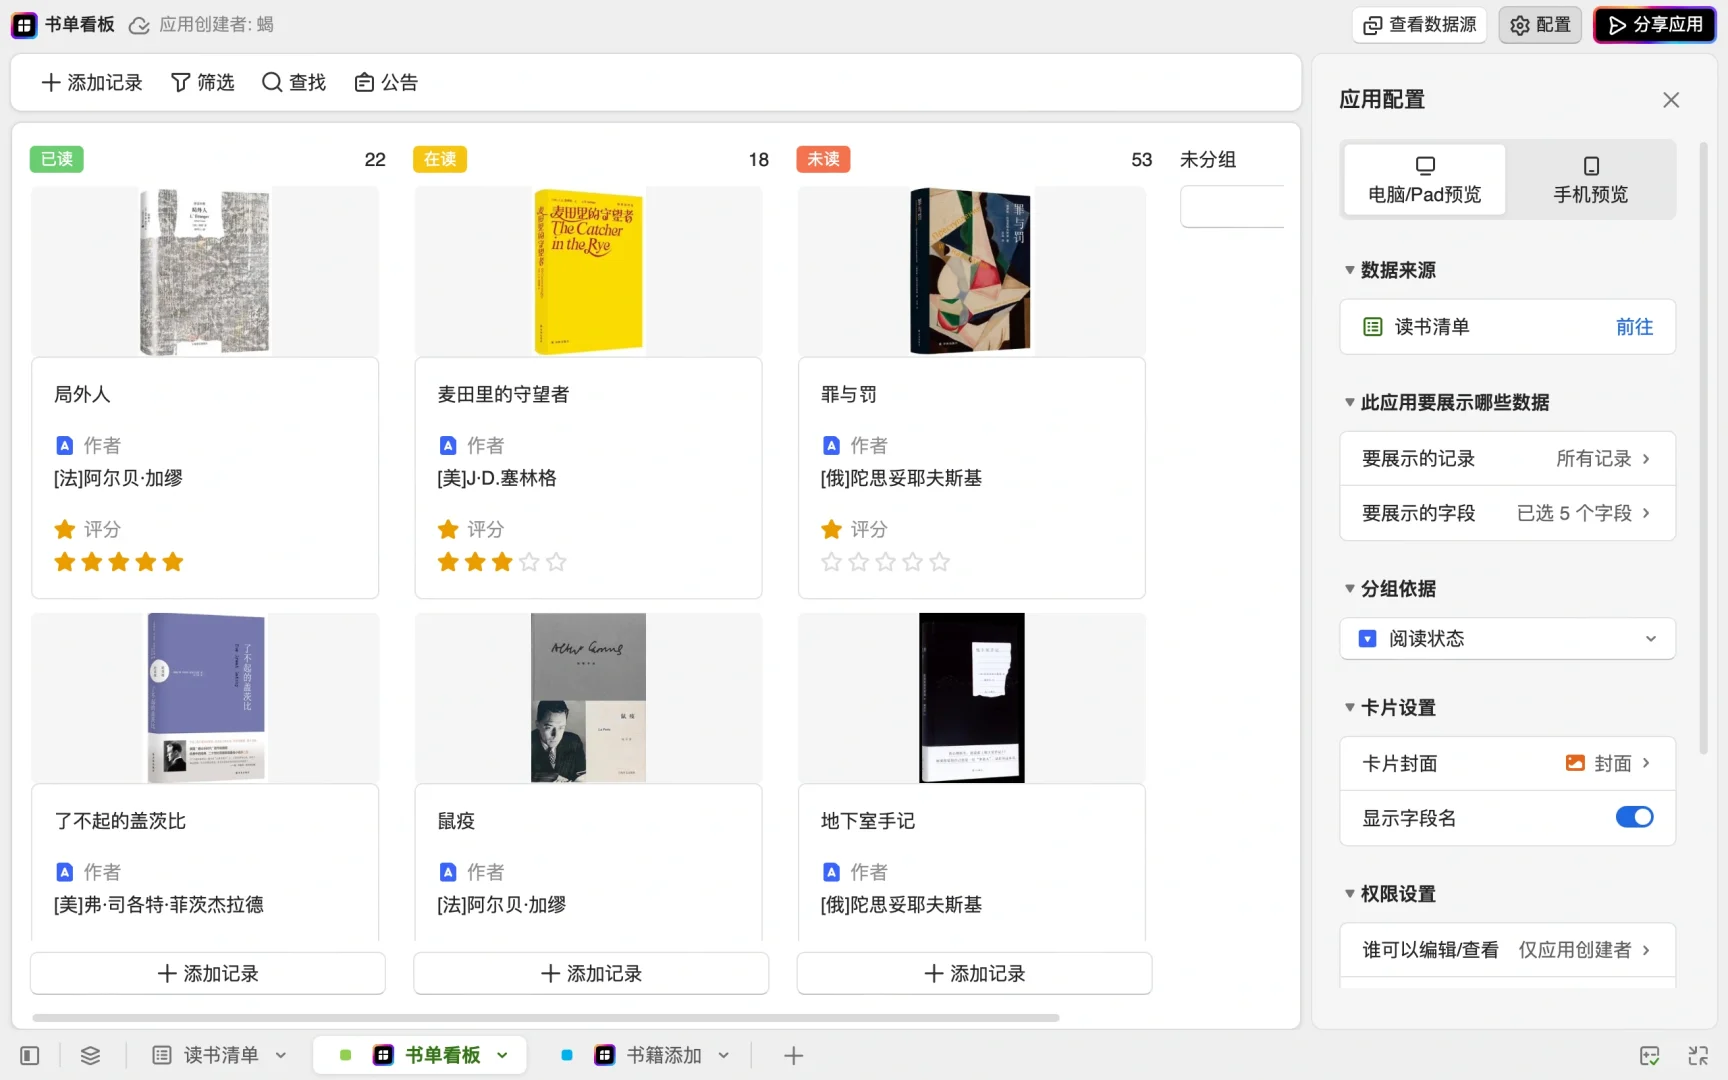Viewport: 1728px width, 1080px height.
Task: Open 查看数据源 to view the data source
Action: [x=1419, y=24]
